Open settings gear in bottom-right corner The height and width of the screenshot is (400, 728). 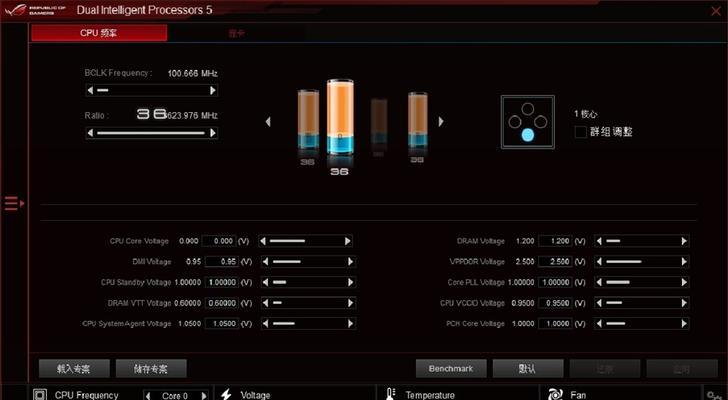(713, 395)
